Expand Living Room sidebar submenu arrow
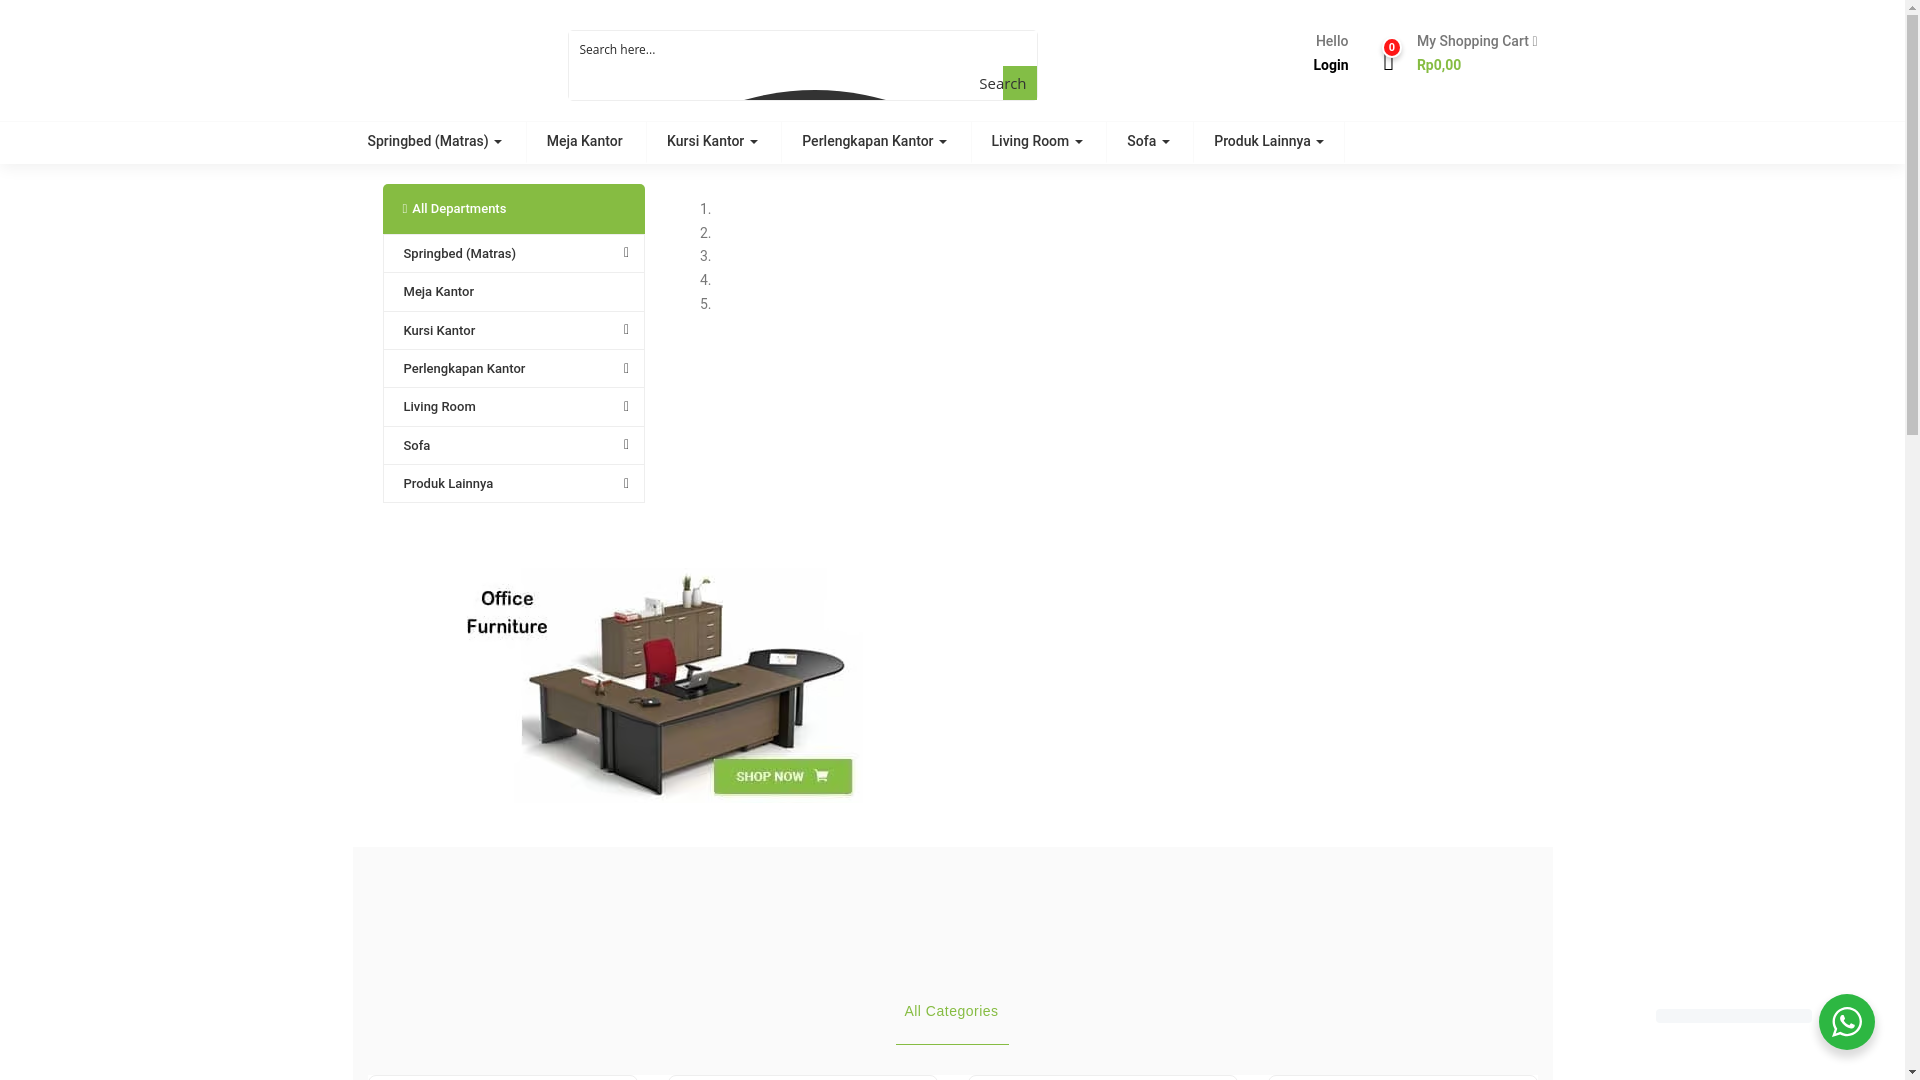This screenshot has width=1920, height=1080. pyautogui.click(x=626, y=407)
